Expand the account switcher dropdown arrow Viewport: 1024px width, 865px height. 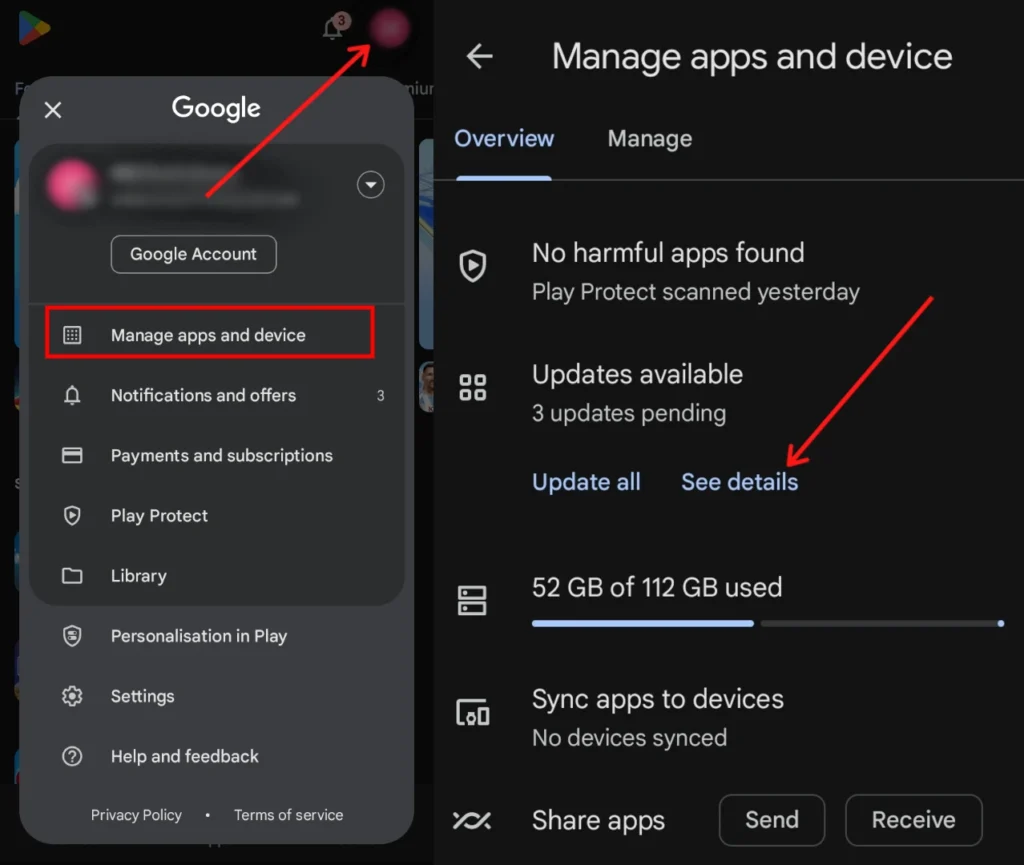[371, 185]
